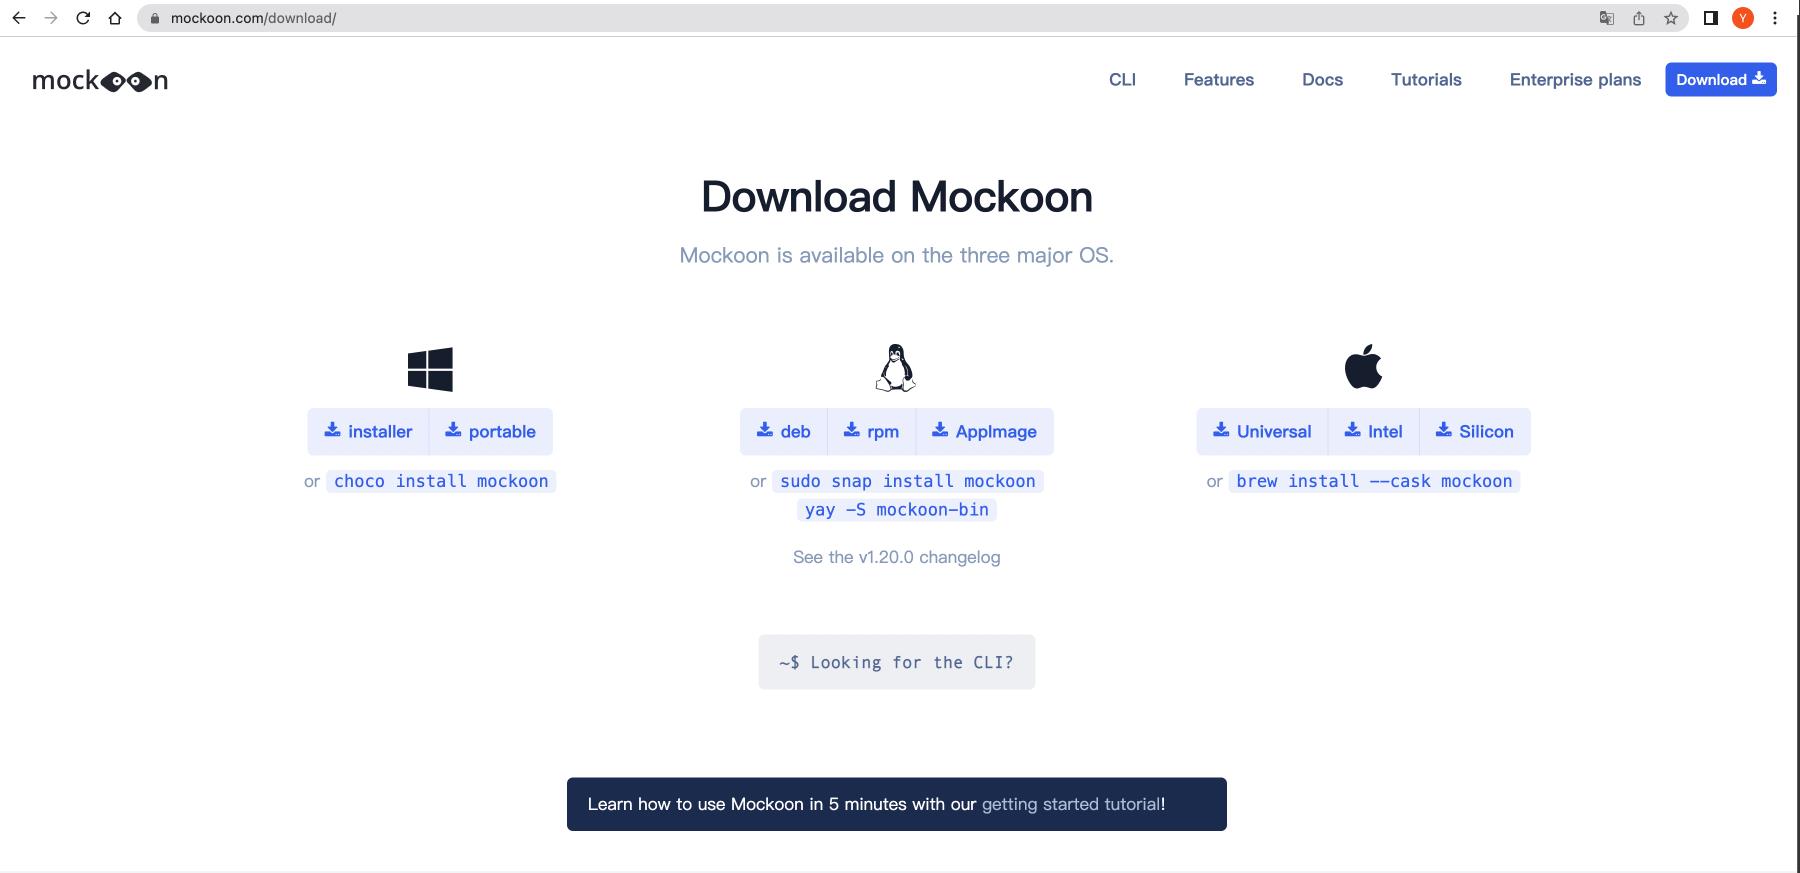Open the getting started tutorial link
The image size is (1800, 873).
click(x=1071, y=804)
